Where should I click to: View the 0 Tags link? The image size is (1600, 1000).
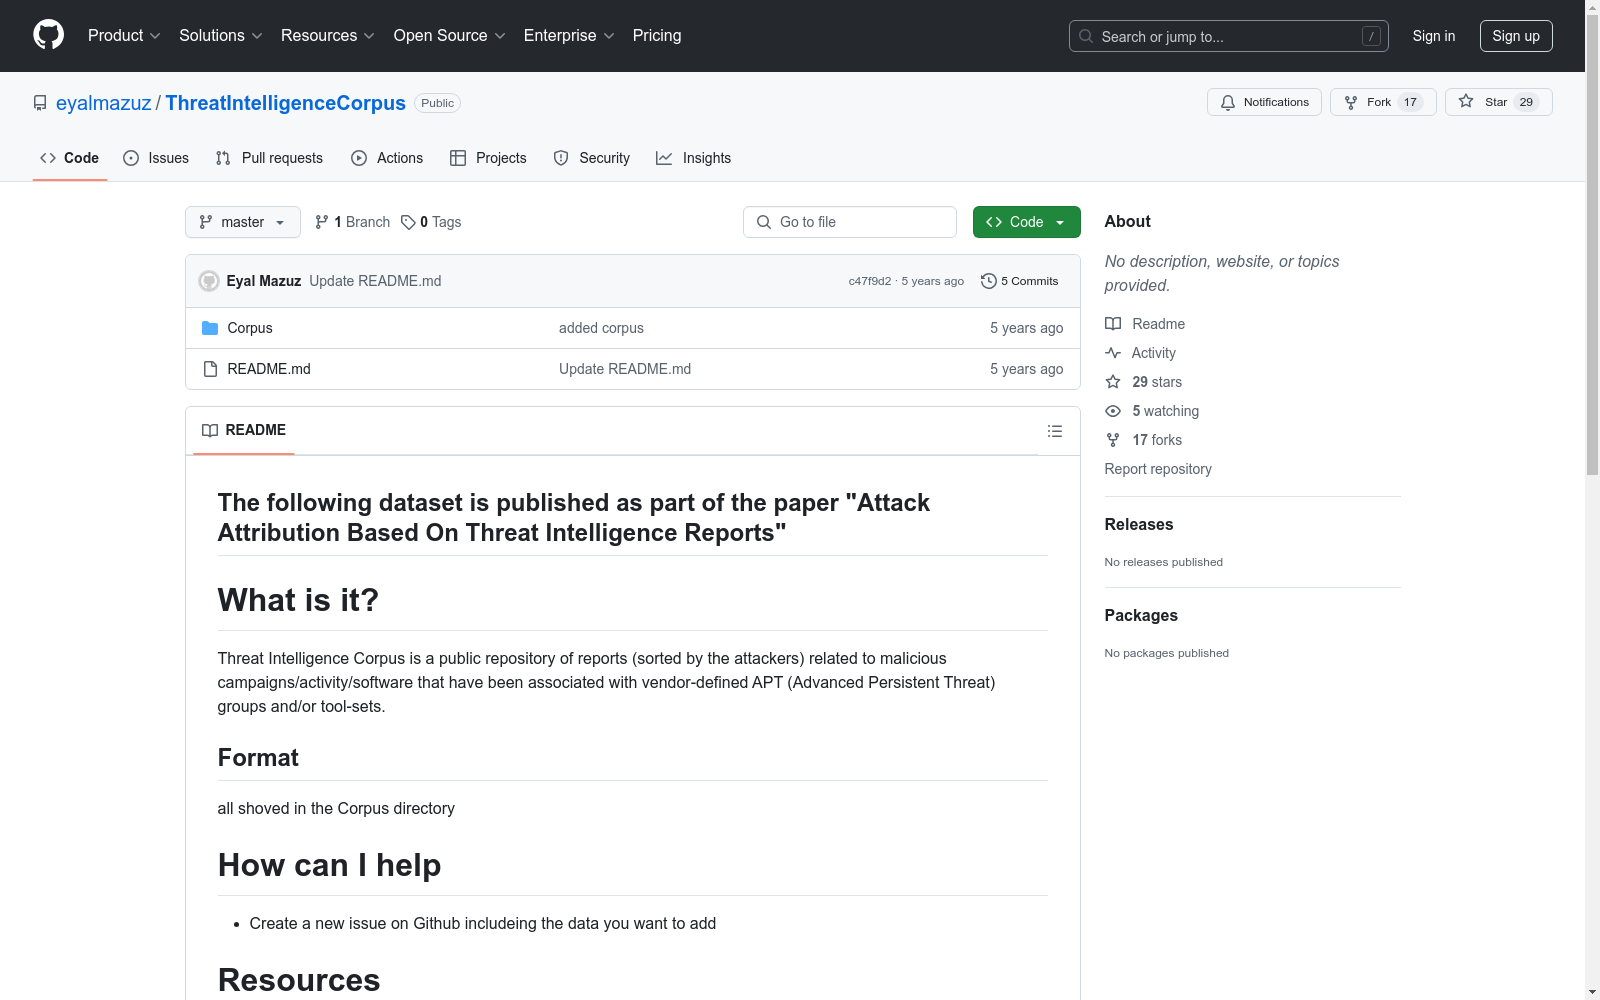pos(431,222)
